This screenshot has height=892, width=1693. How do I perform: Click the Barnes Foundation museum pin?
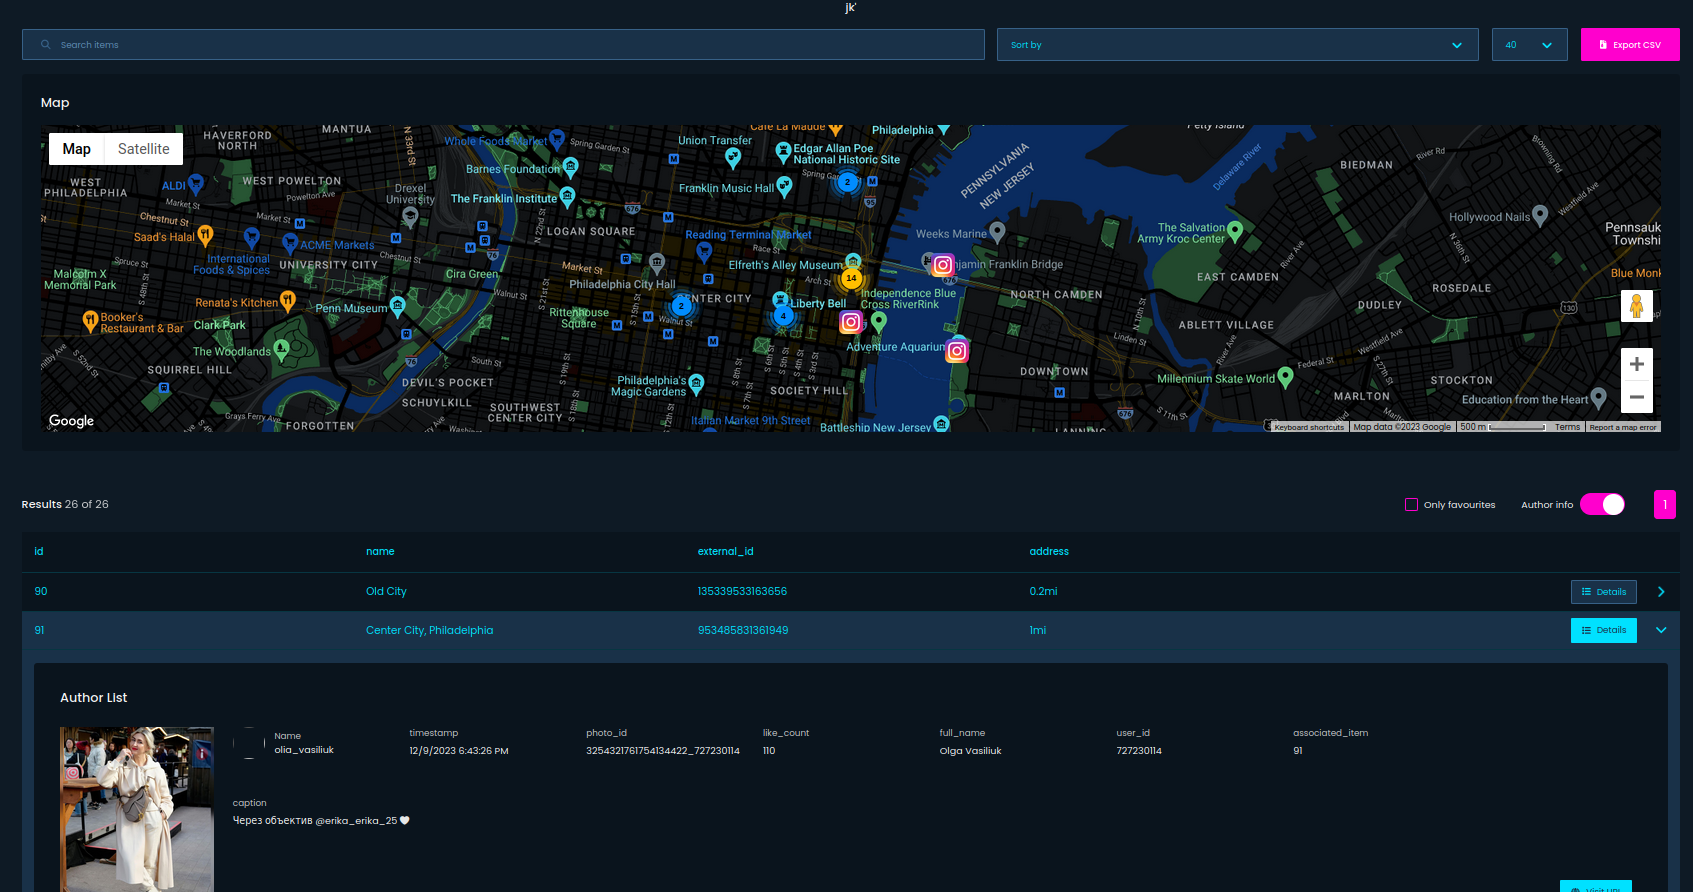tap(569, 167)
